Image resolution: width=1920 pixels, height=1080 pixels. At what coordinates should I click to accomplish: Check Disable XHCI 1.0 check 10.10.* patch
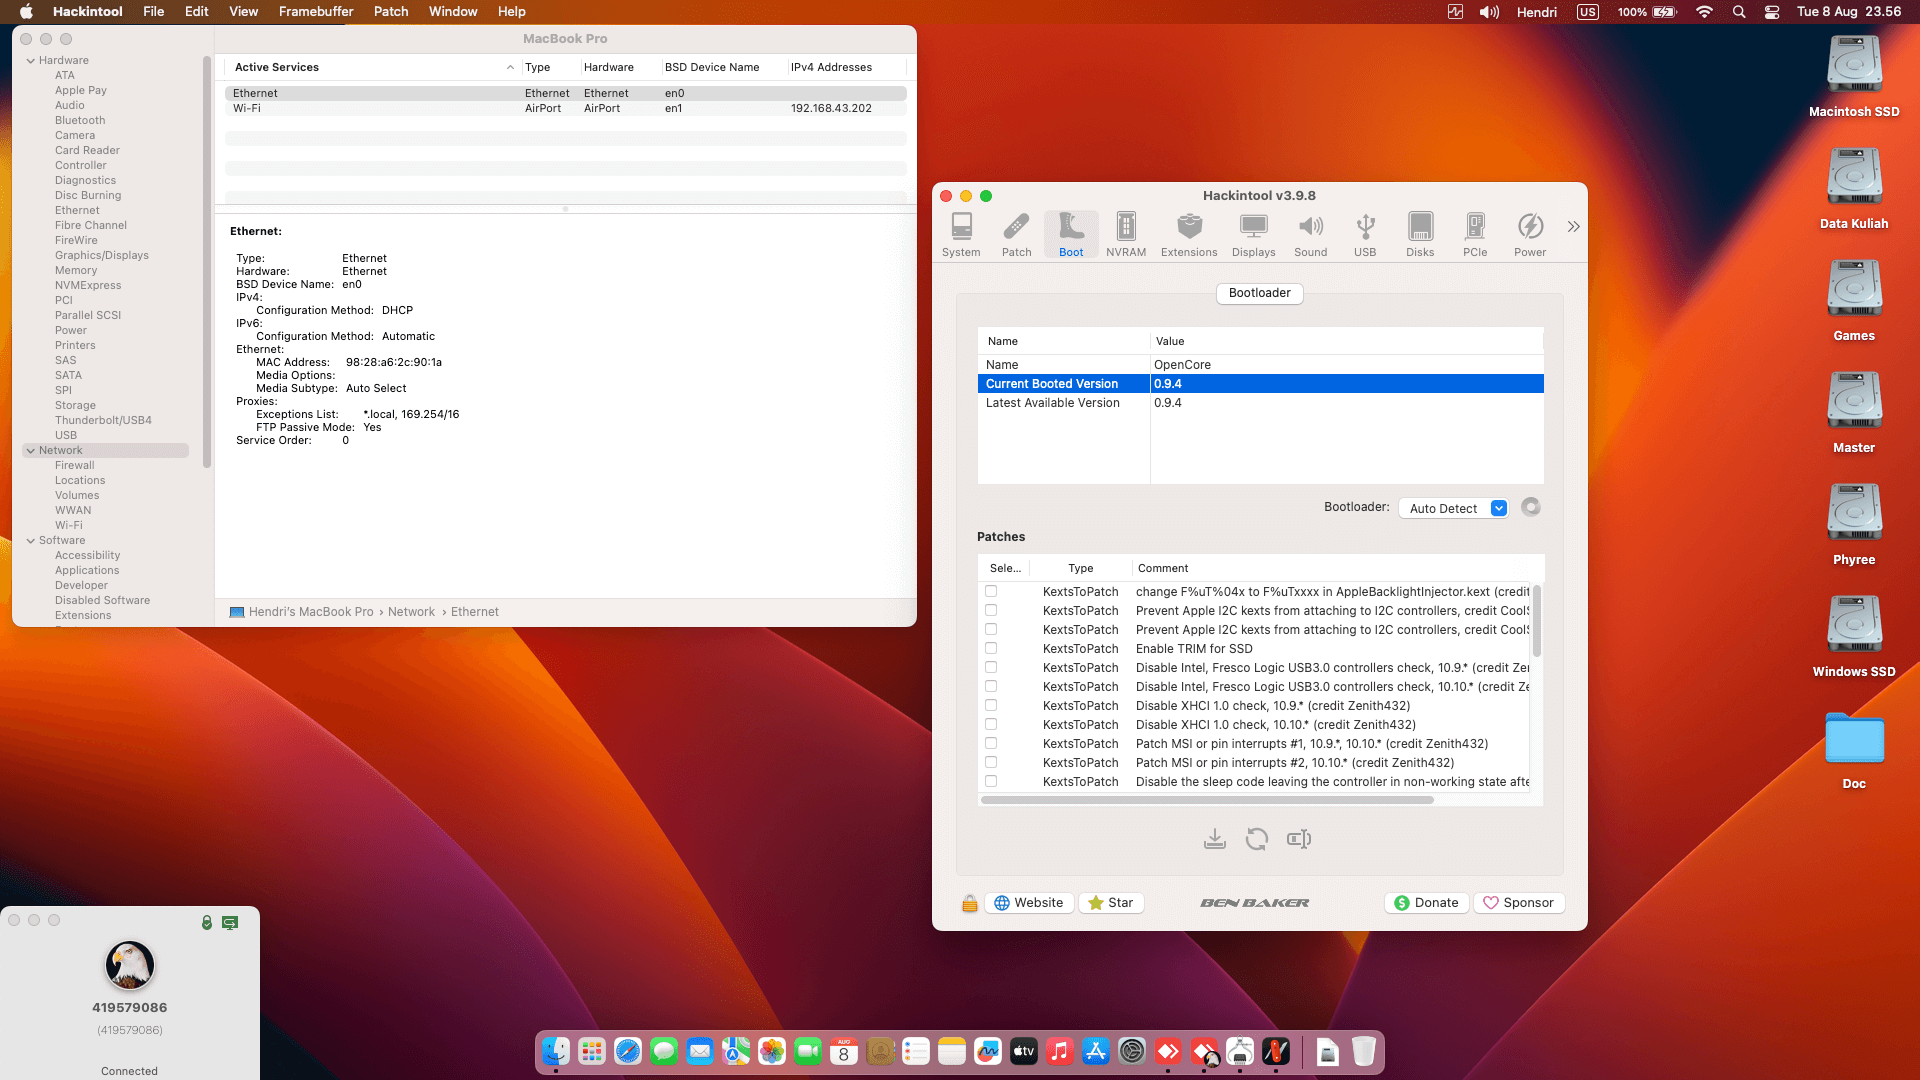[x=991, y=725]
